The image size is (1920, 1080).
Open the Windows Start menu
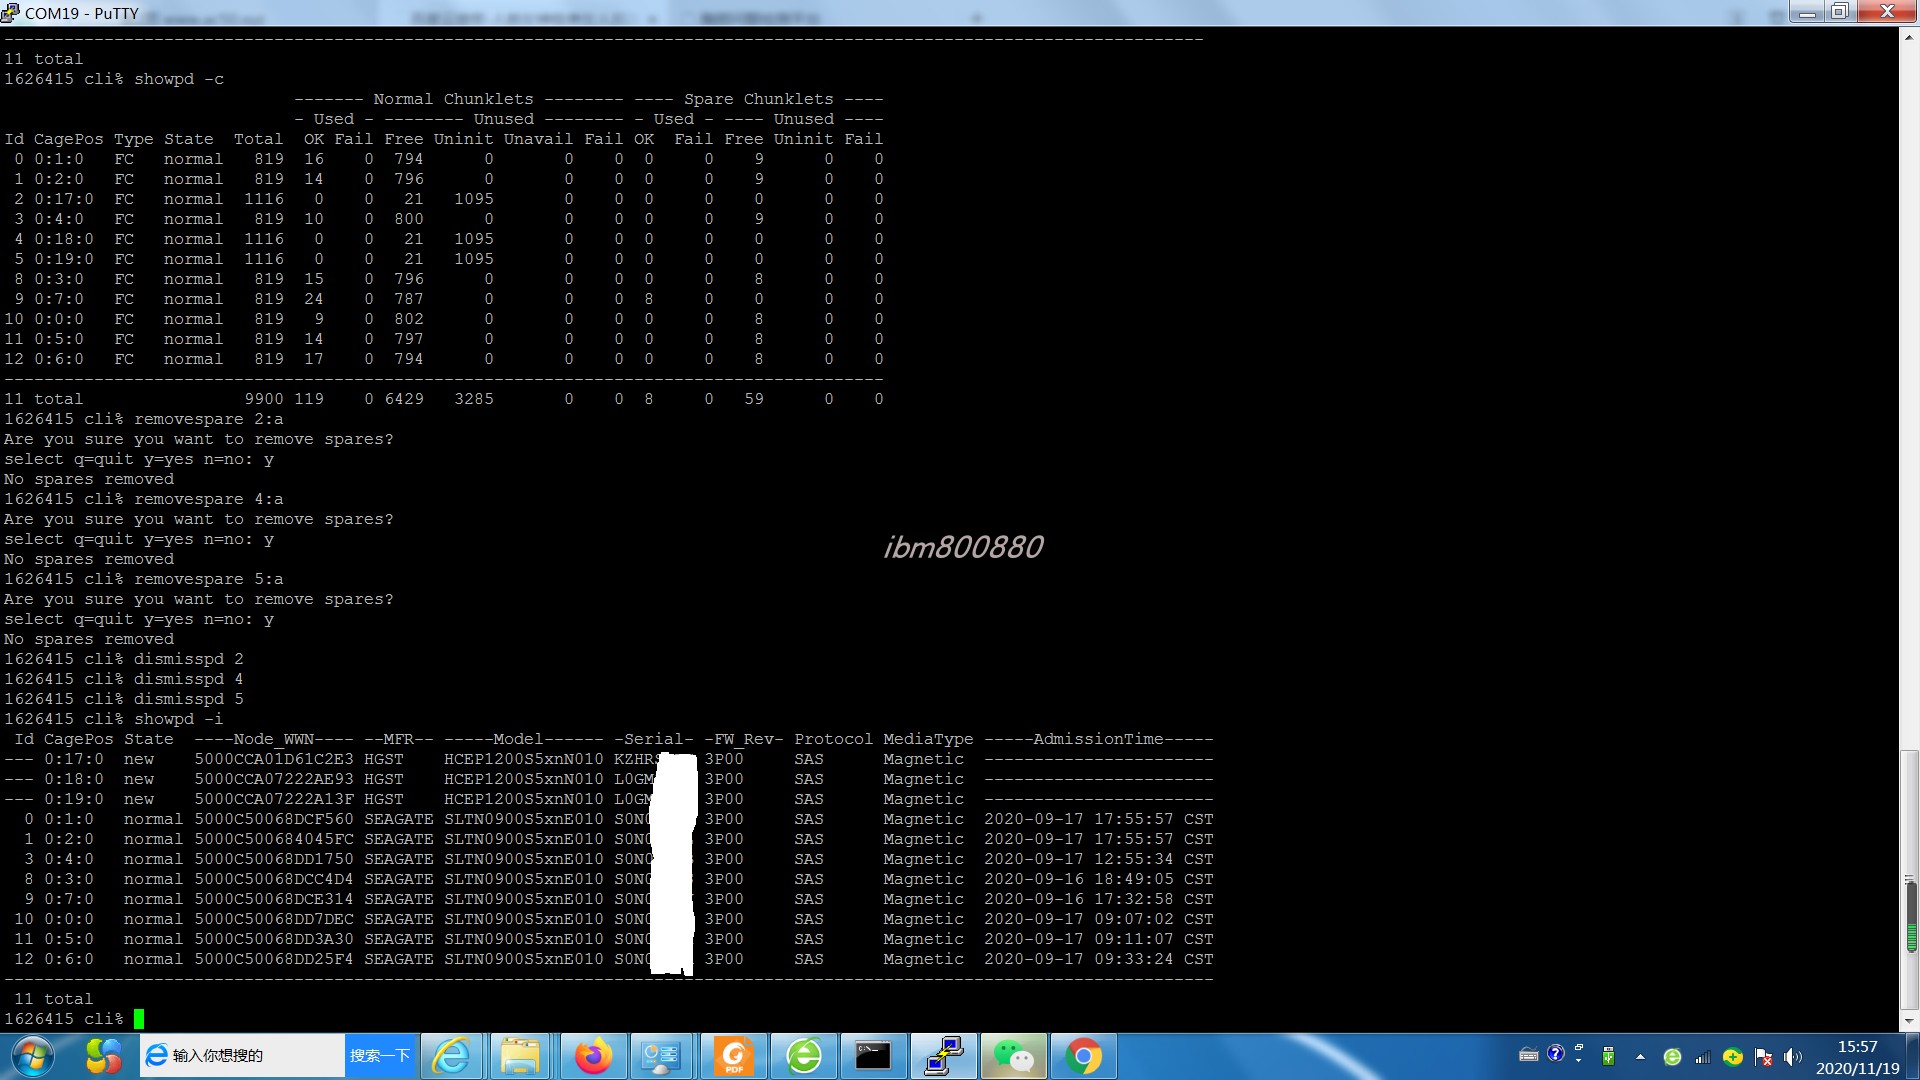coord(32,1056)
